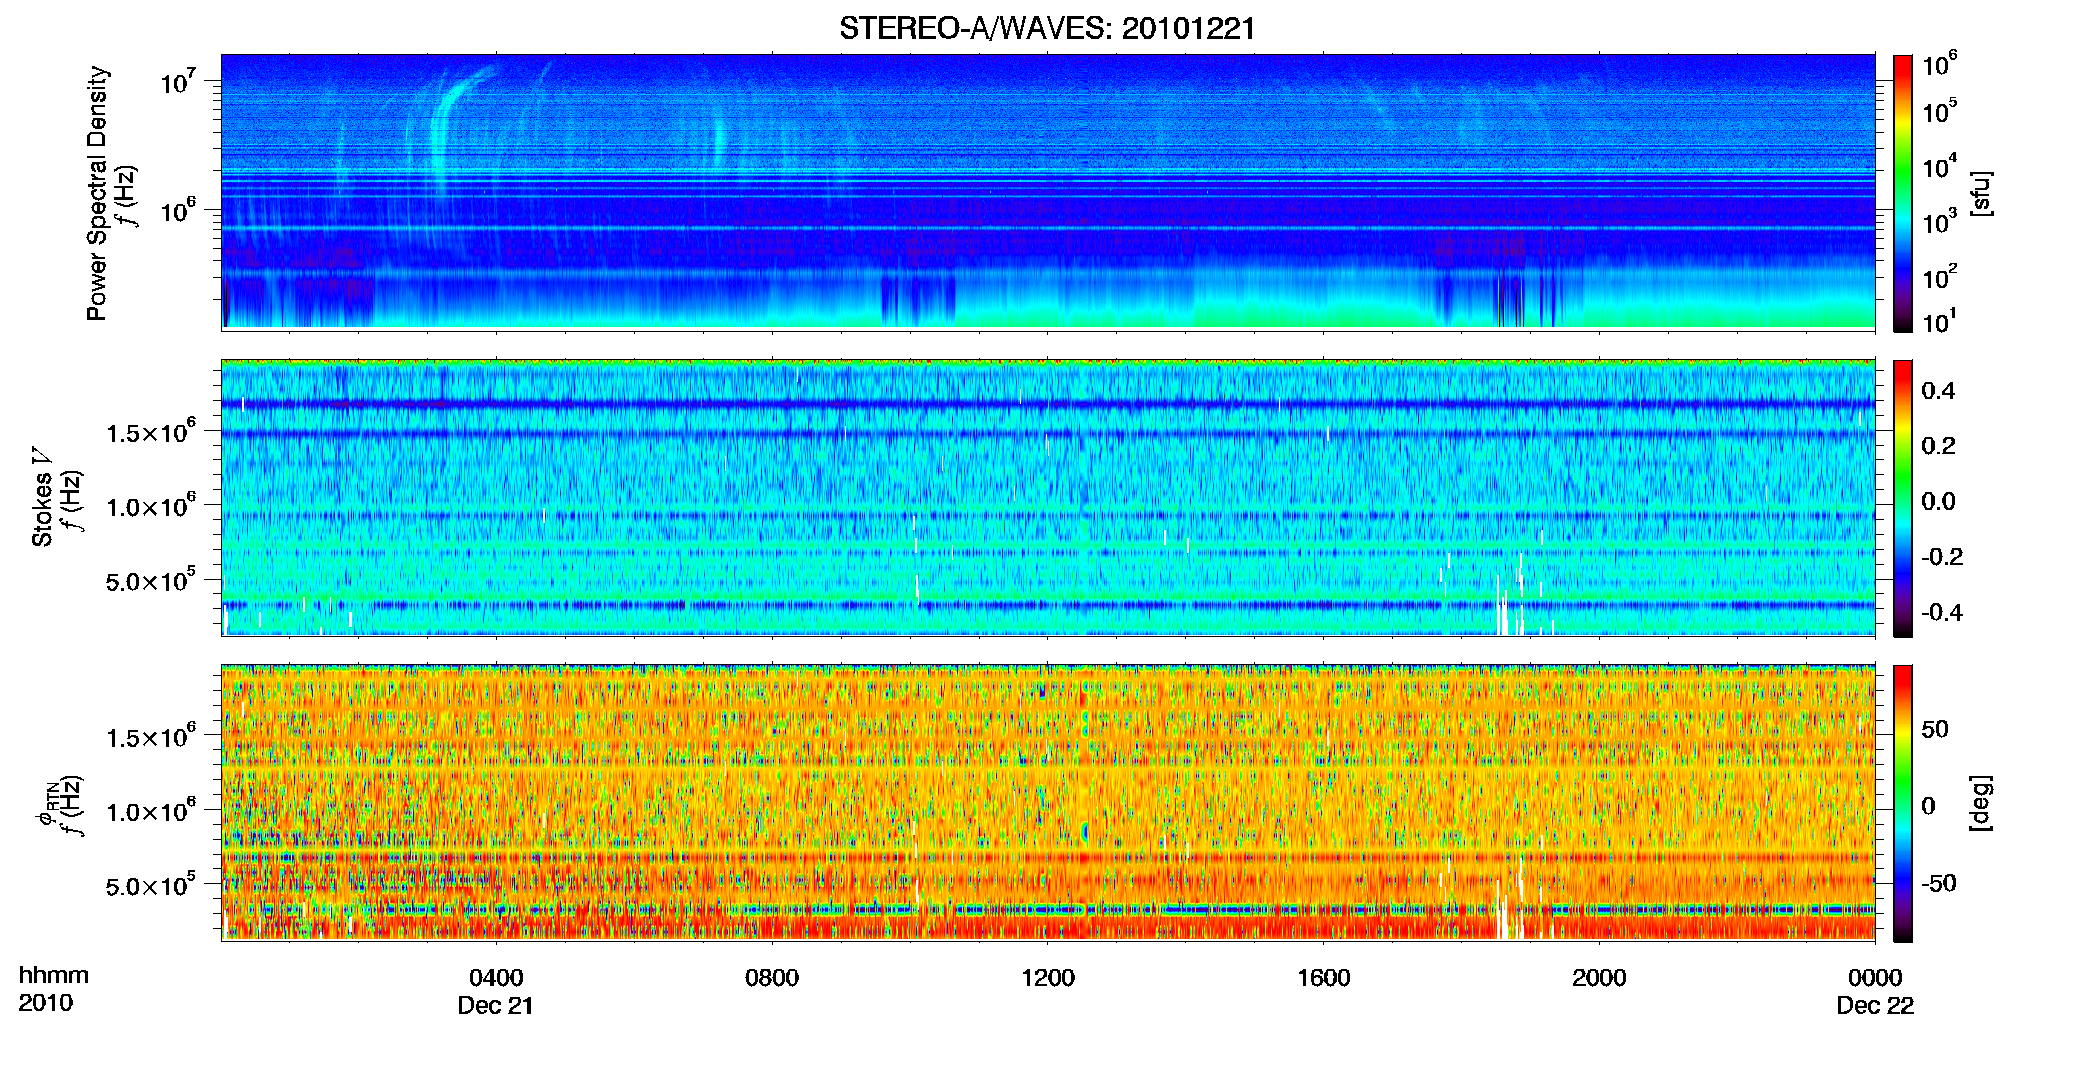
Task: Select the 0.2 tick on the Stokes V colorbar
Action: pos(1938,446)
